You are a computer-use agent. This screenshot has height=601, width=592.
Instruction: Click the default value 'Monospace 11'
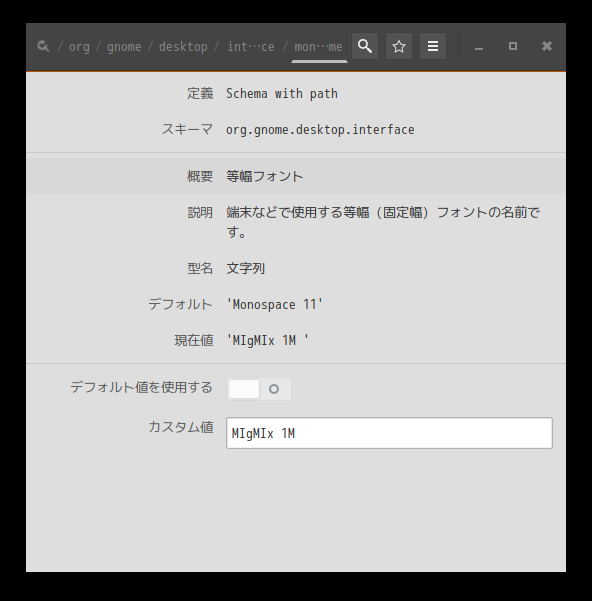tap(275, 304)
